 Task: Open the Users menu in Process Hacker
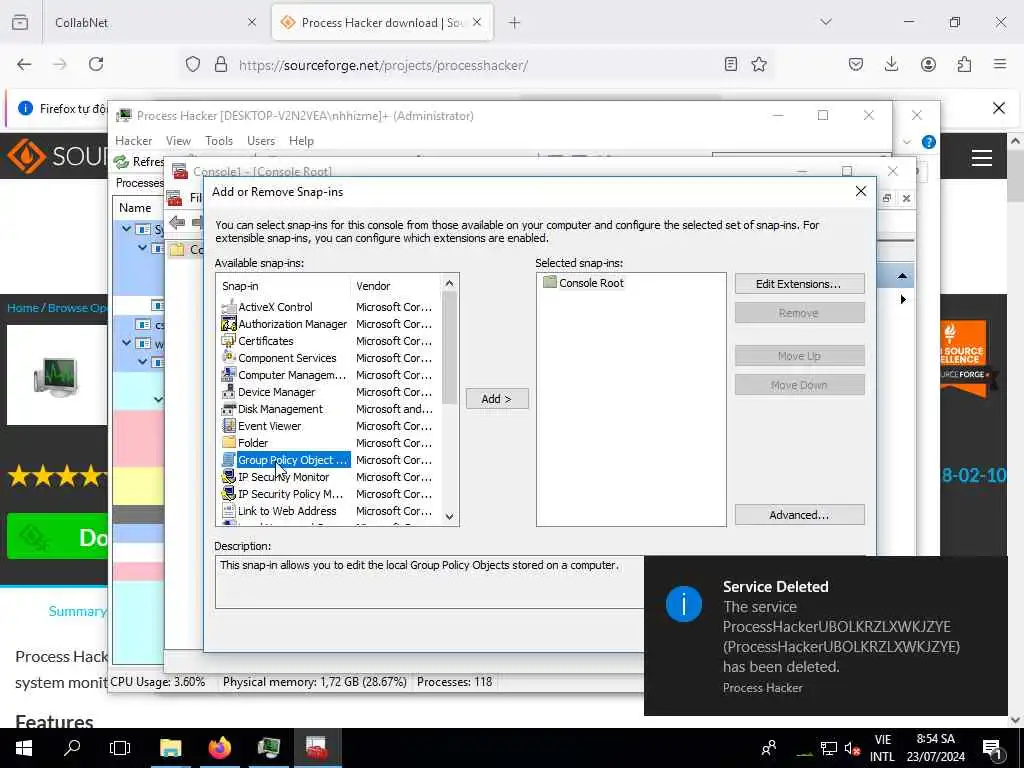(x=261, y=140)
